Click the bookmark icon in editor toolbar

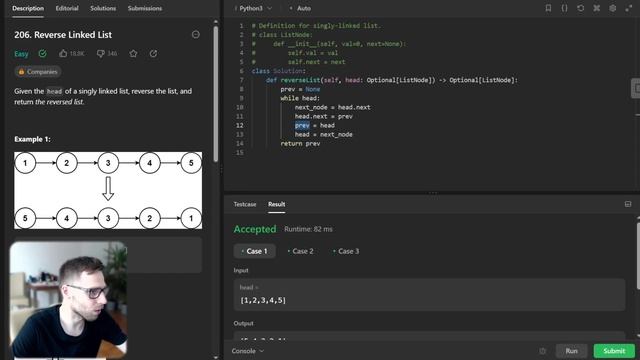point(548,8)
